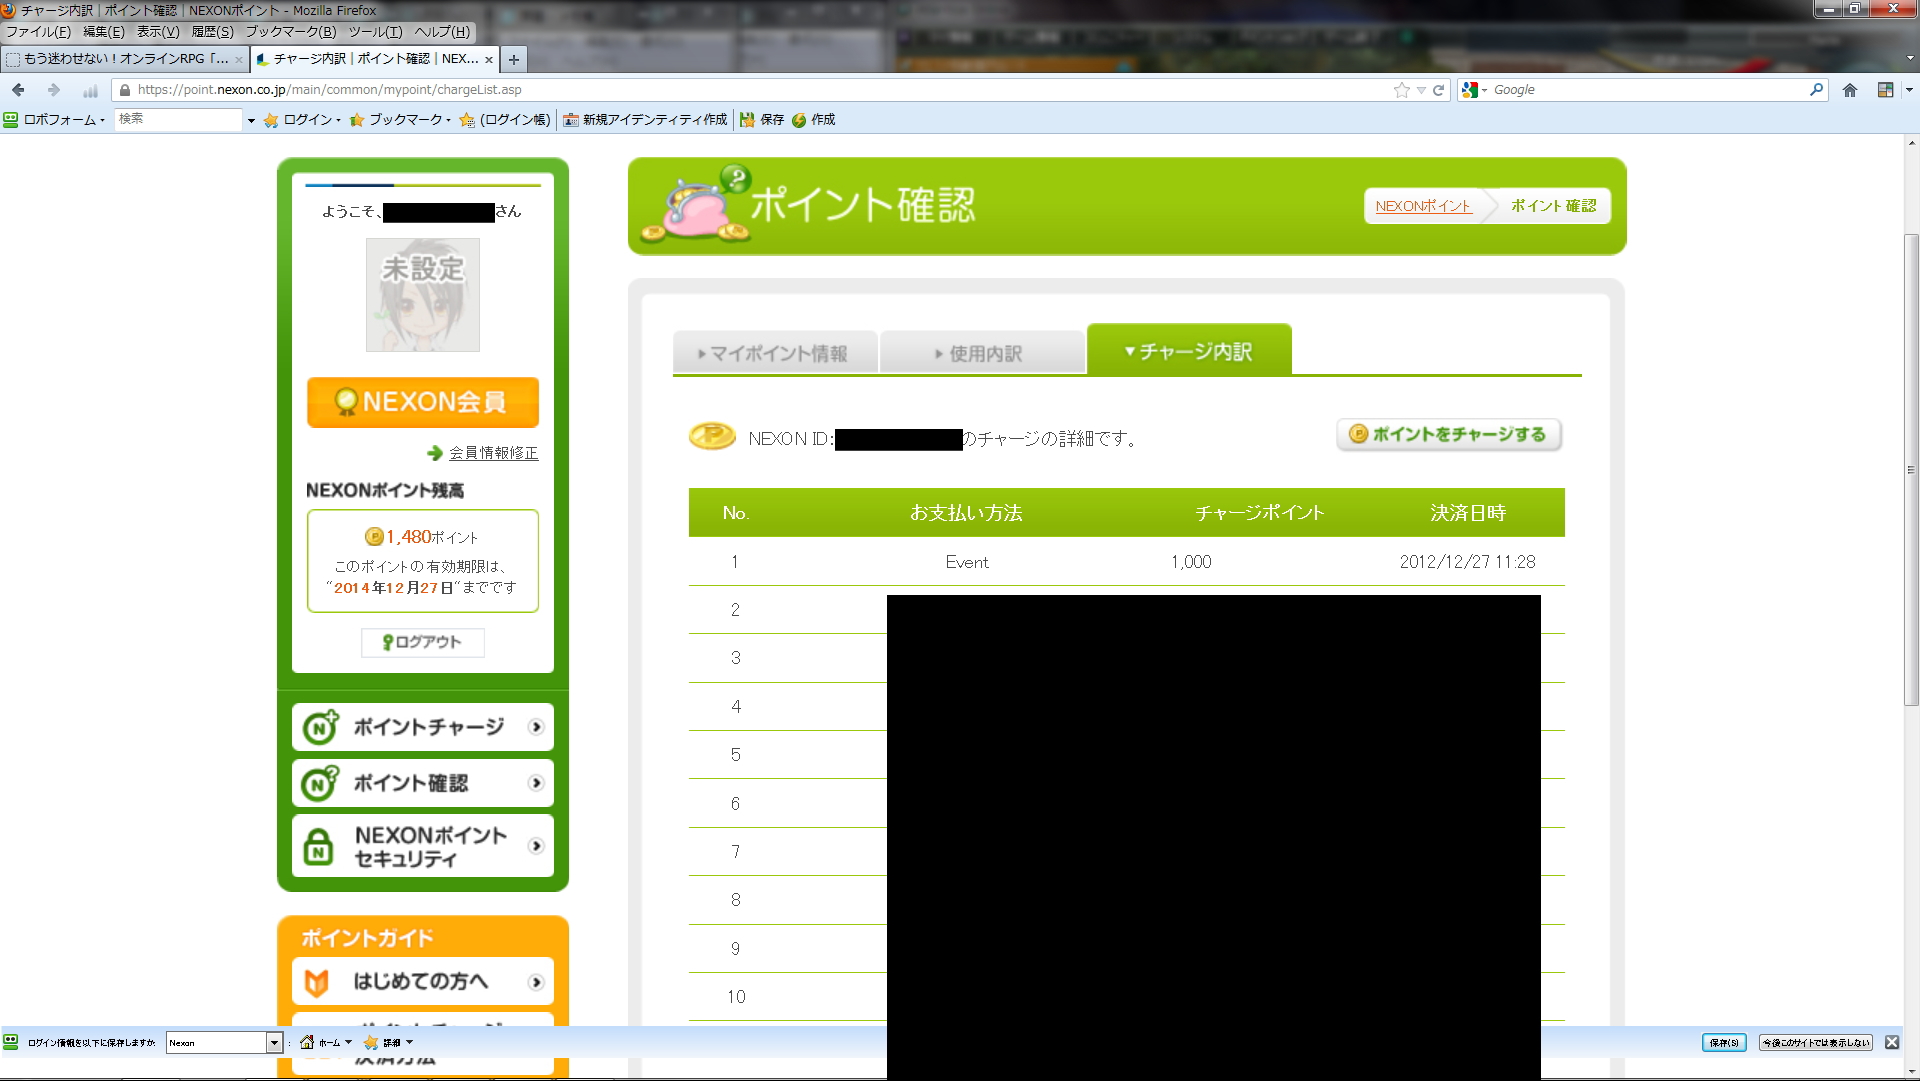Viewport: 1920px width, 1081px height.
Task: Open the address bar history dropdown arrow
Action: pos(1421,90)
